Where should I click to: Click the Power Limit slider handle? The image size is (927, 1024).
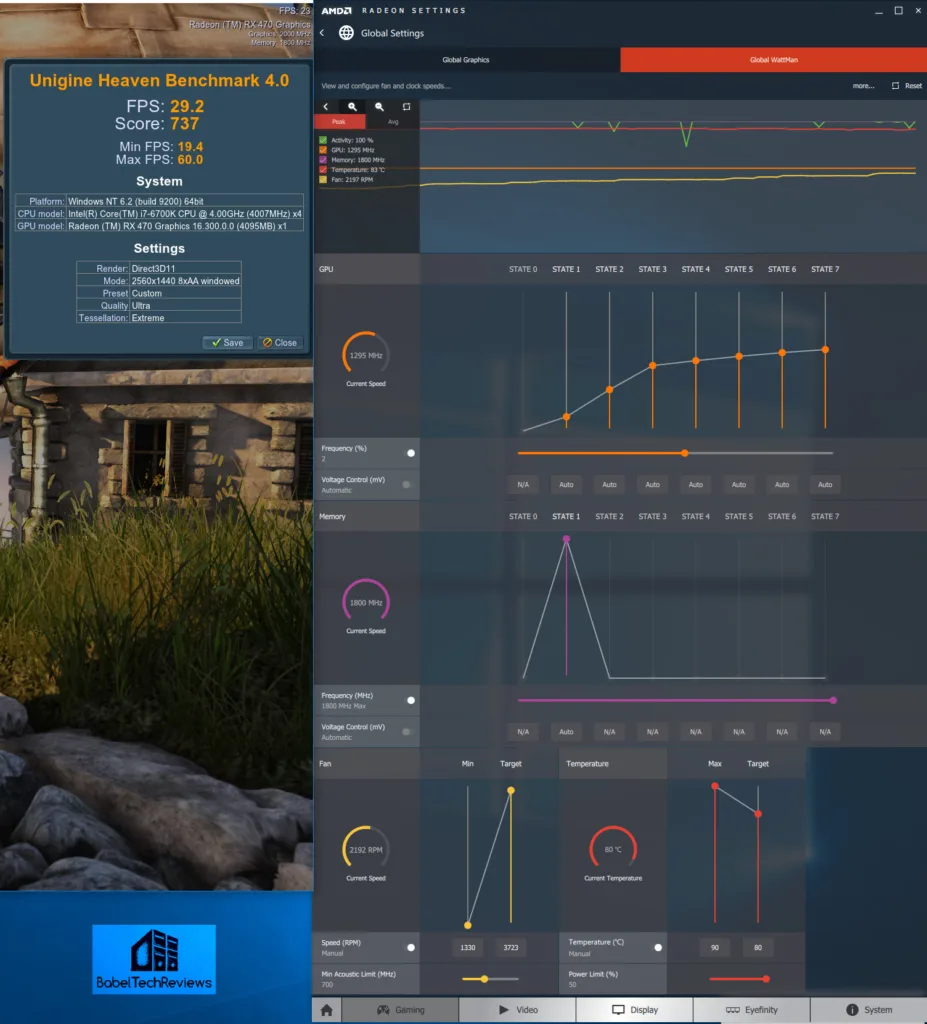point(766,979)
